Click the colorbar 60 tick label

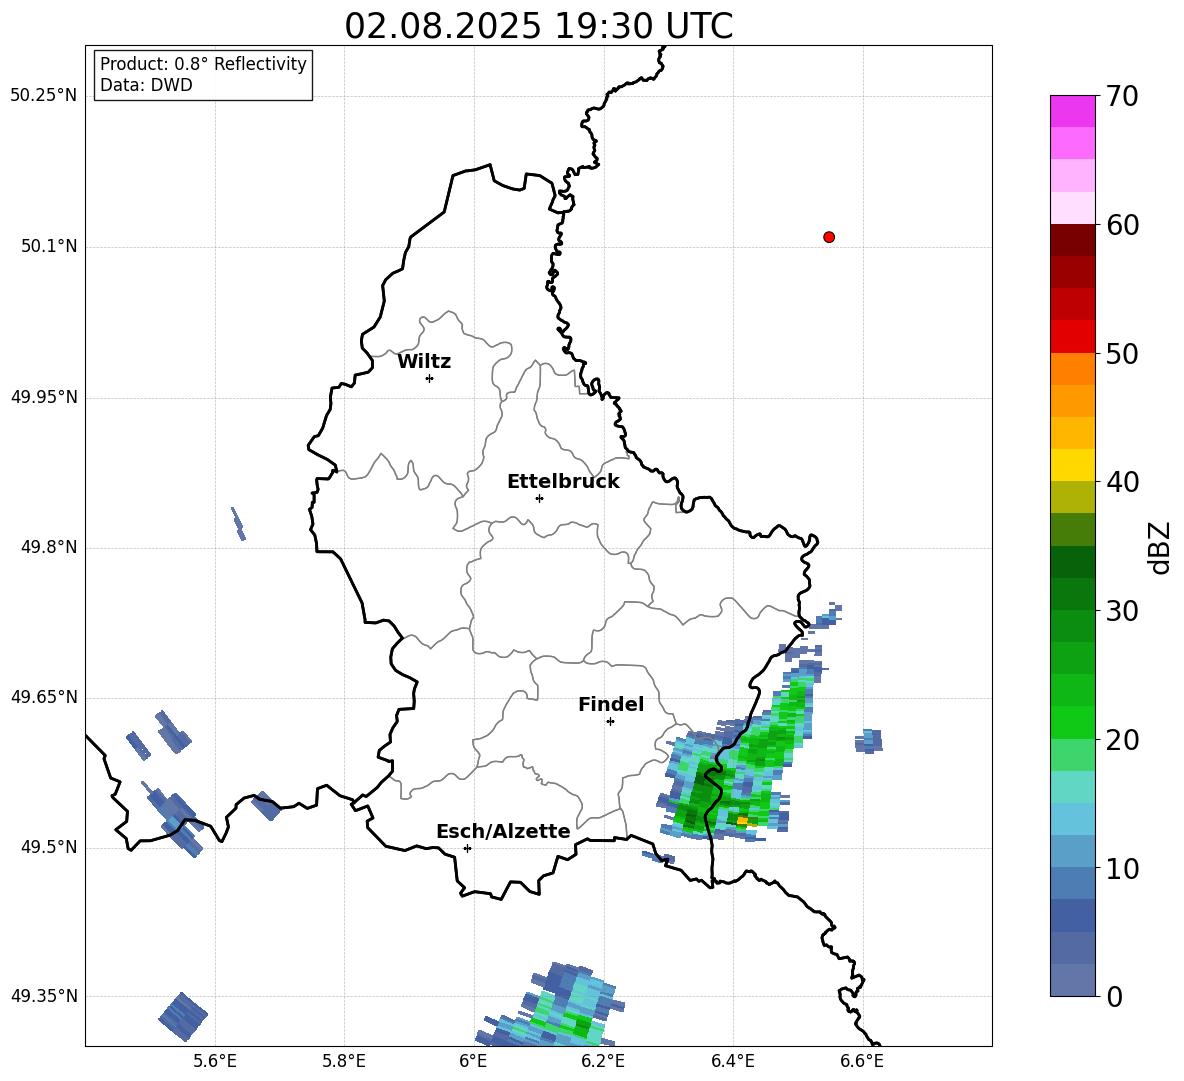(x=1122, y=225)
